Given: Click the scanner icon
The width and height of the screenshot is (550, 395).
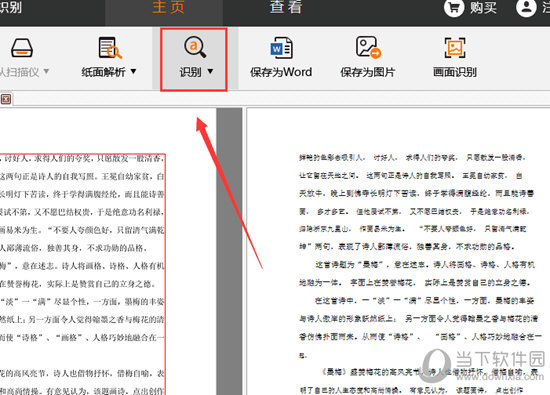Looking at the screenshot, I should (x=22, y=48).
